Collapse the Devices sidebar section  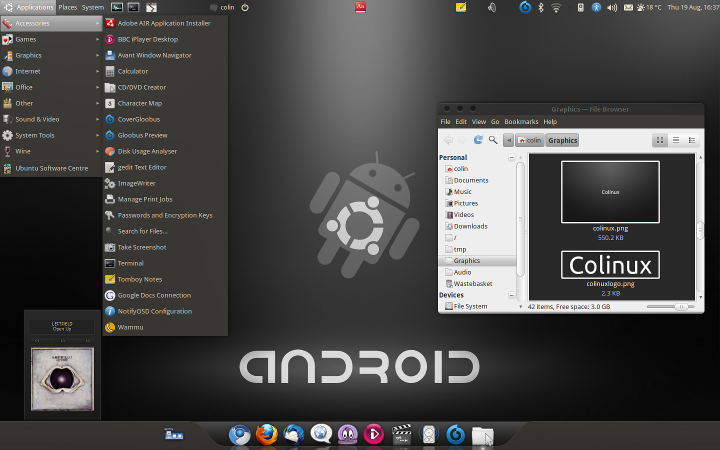(x=512, y=295)
